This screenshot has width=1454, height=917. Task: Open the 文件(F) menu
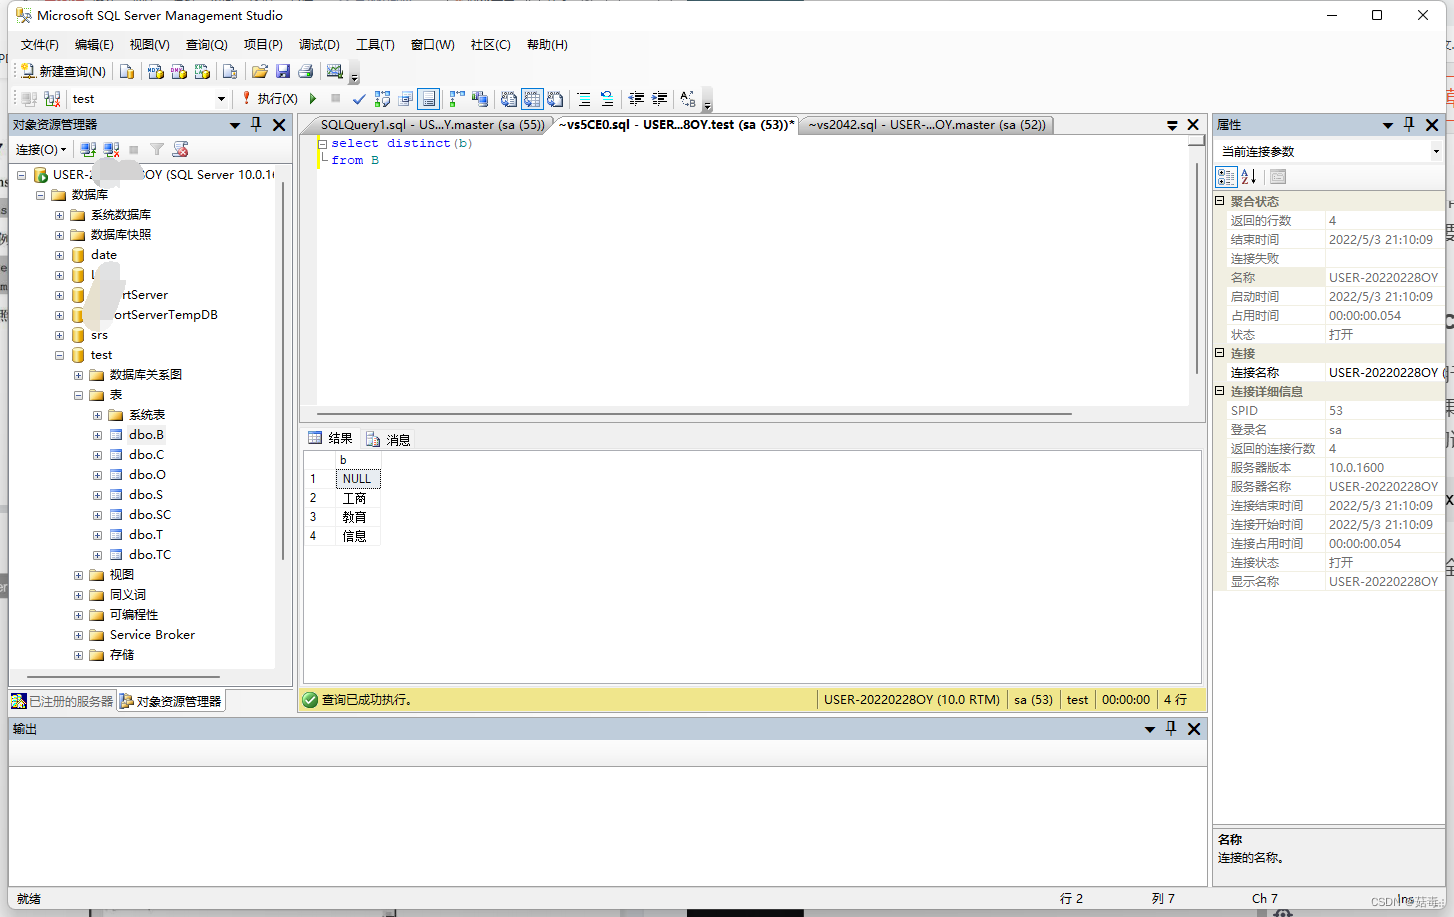[x=39, y=45]
